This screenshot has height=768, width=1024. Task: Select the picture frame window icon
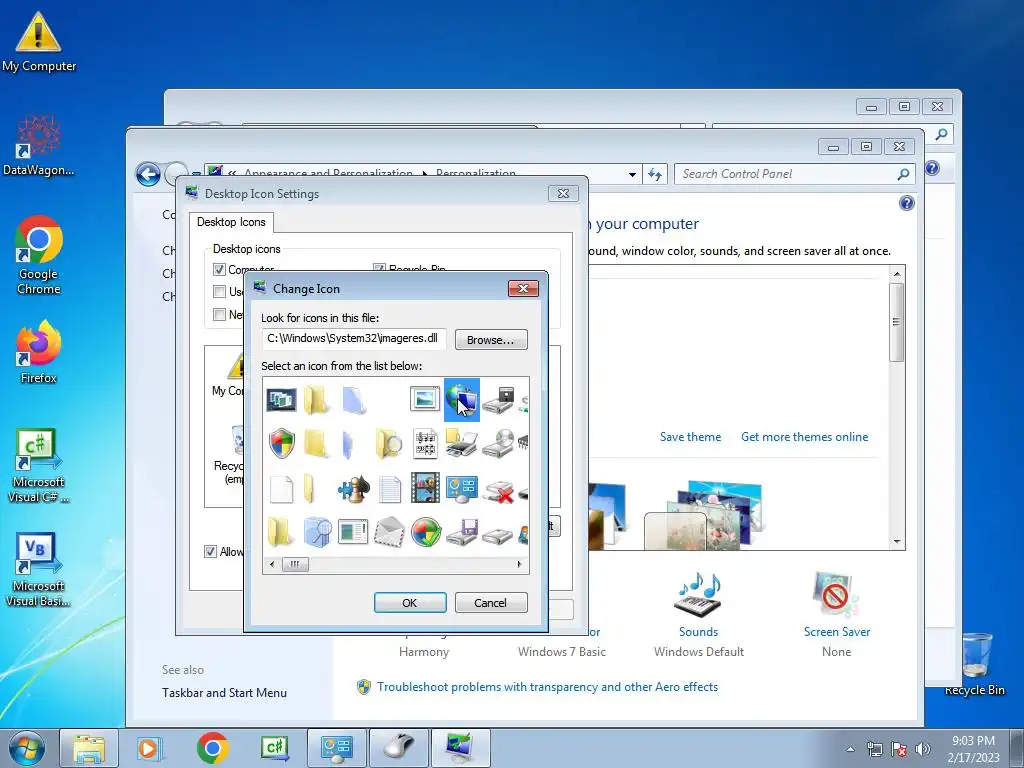point(425,398)
